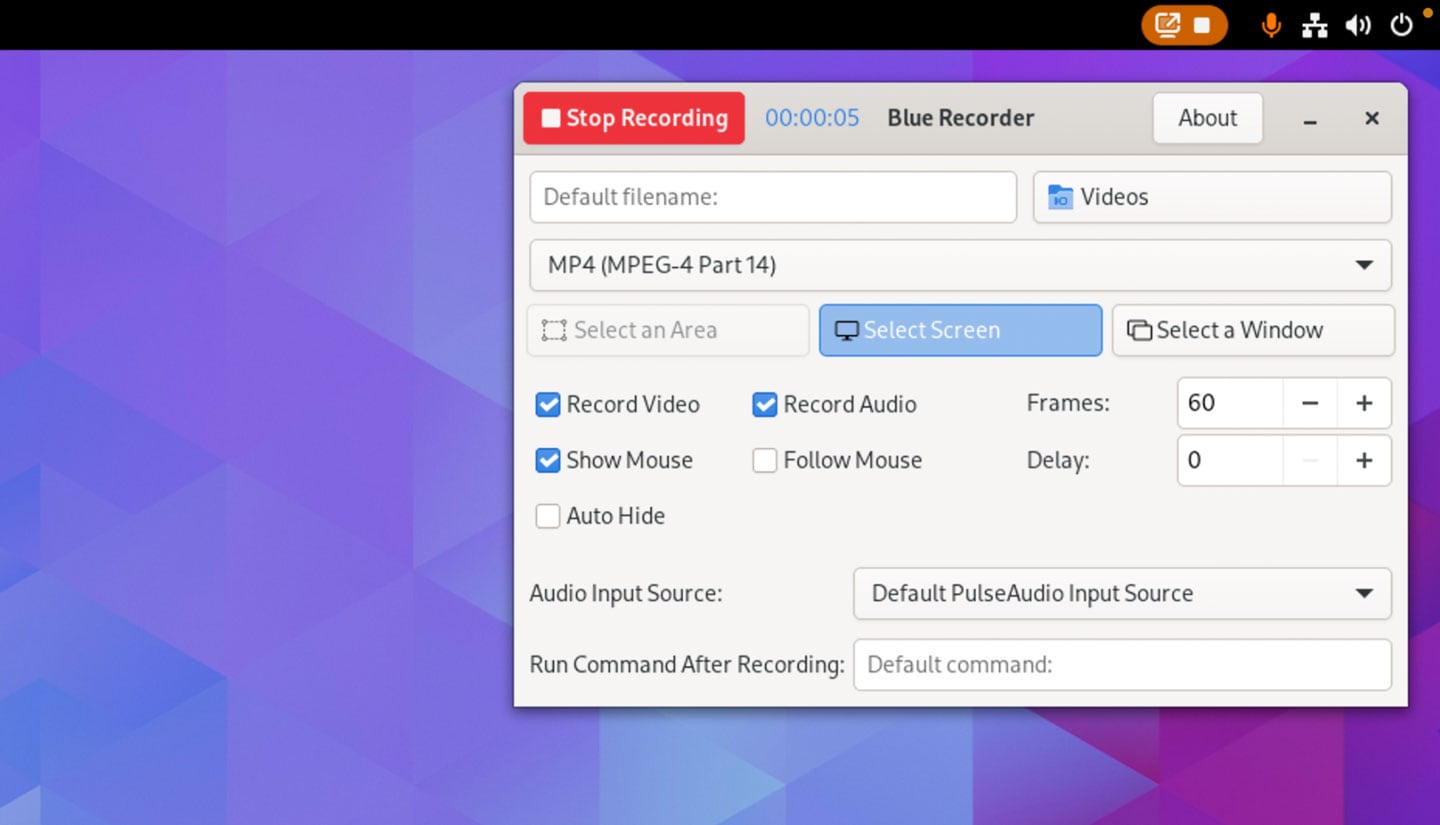Click Select Screen button
1440x825 pixels.
point(960,330)
